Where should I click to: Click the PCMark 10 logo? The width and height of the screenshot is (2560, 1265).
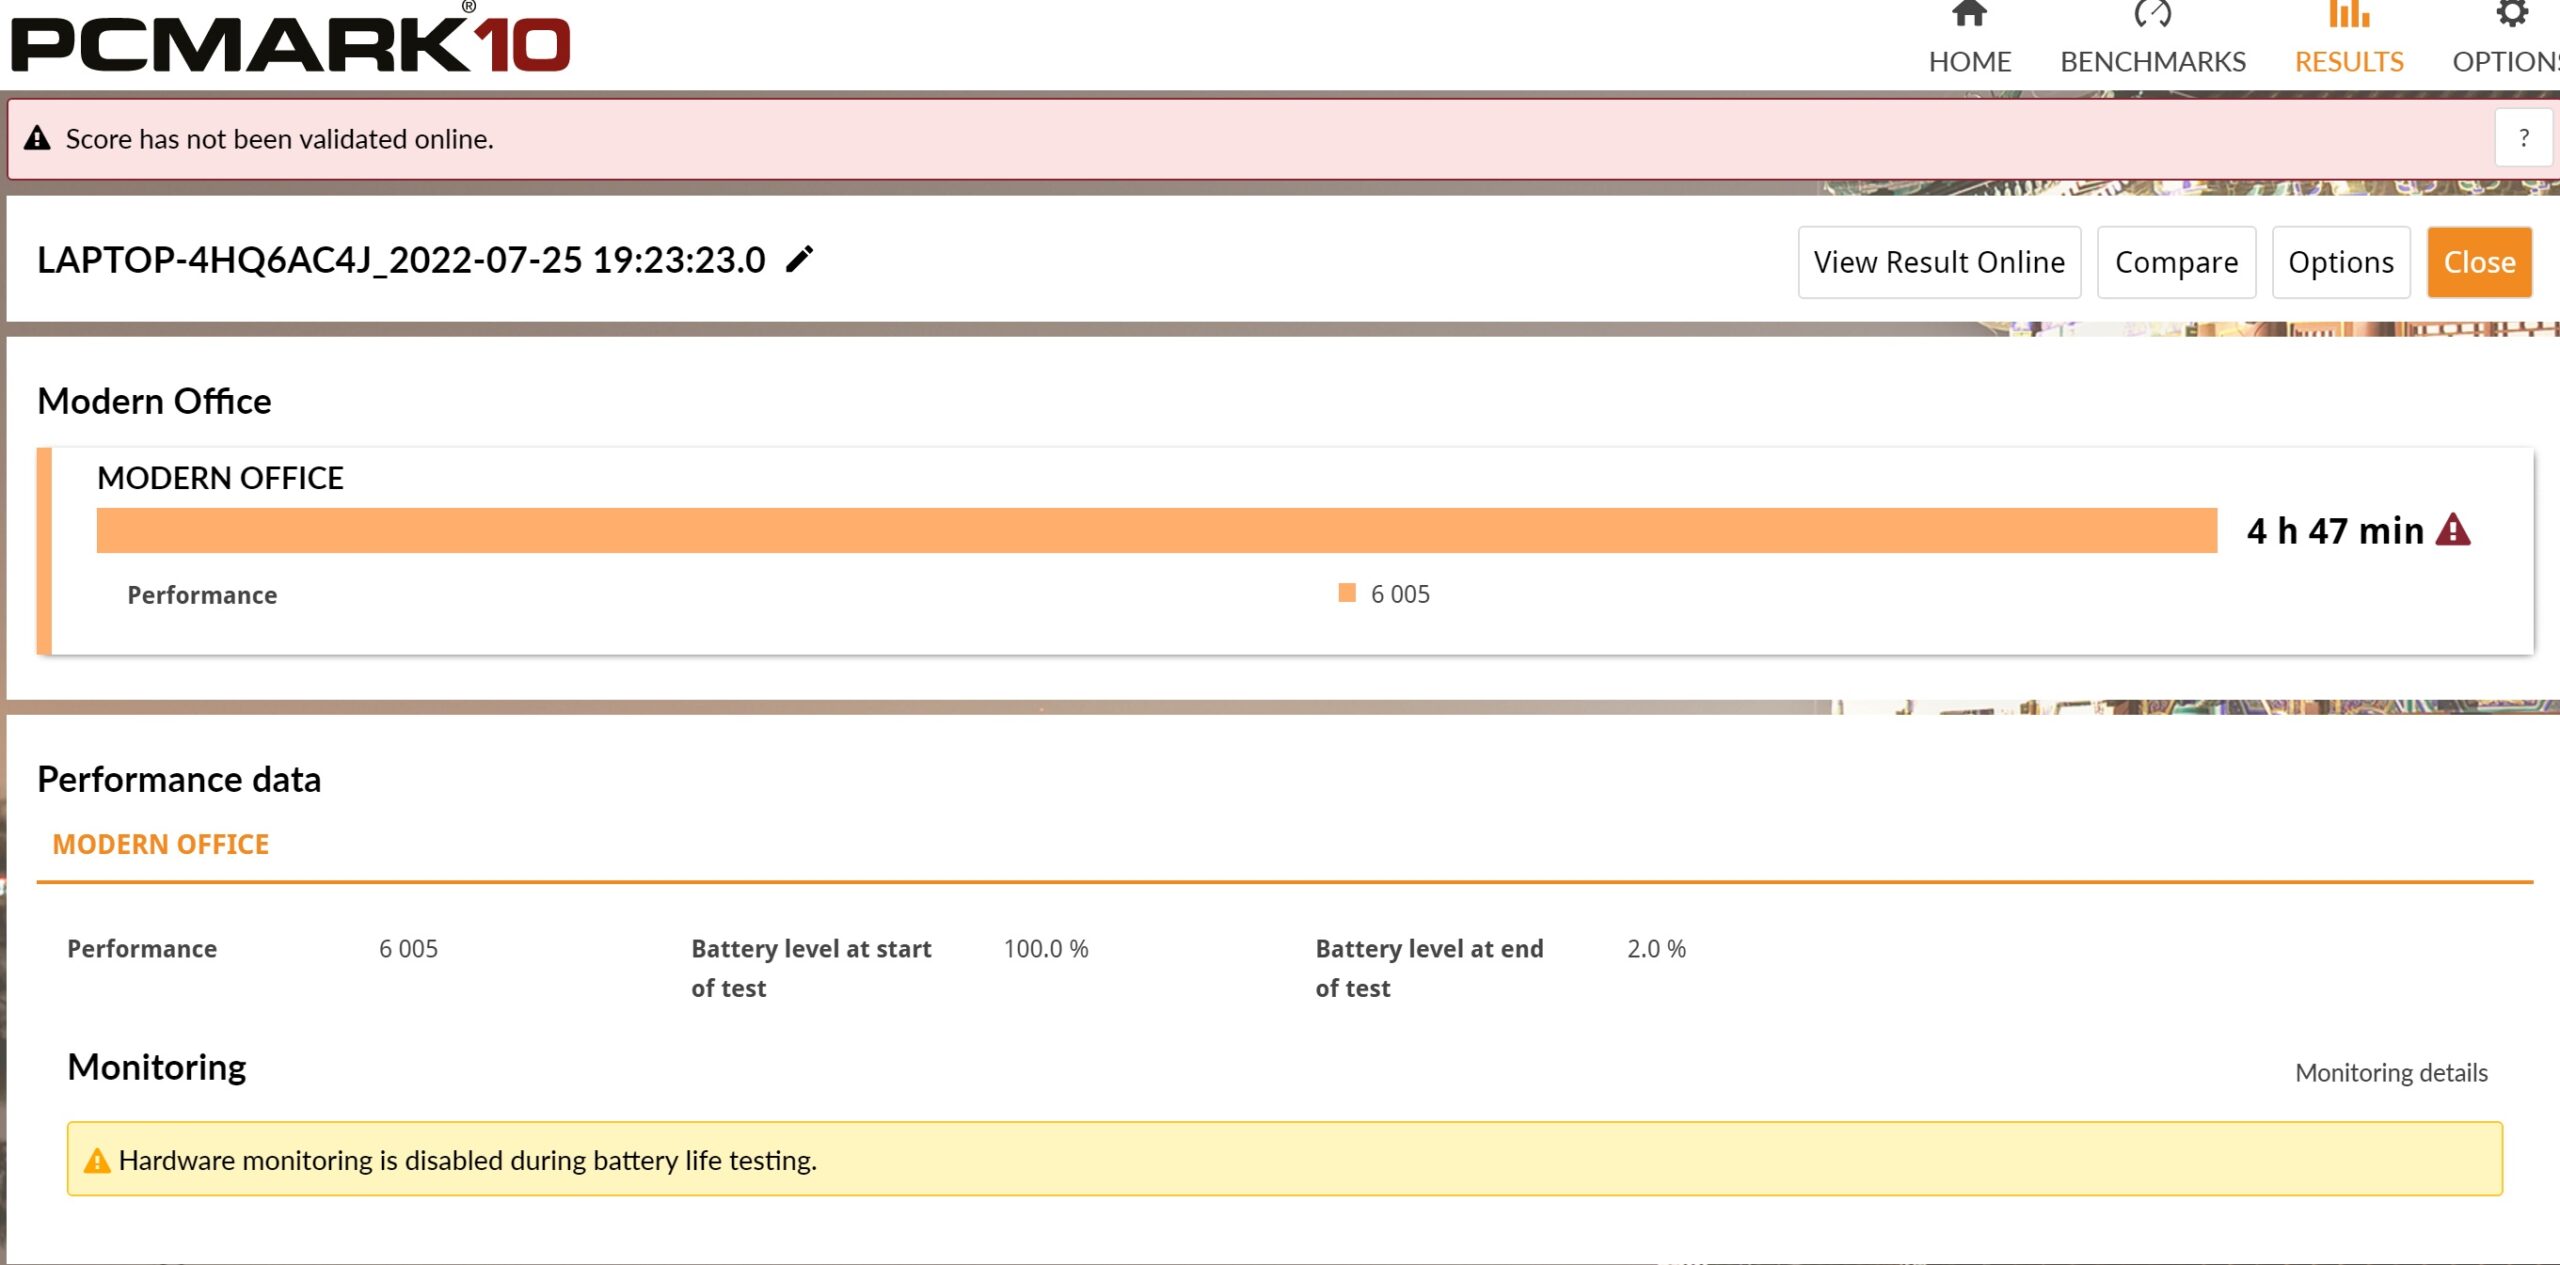tap(290, 40)
